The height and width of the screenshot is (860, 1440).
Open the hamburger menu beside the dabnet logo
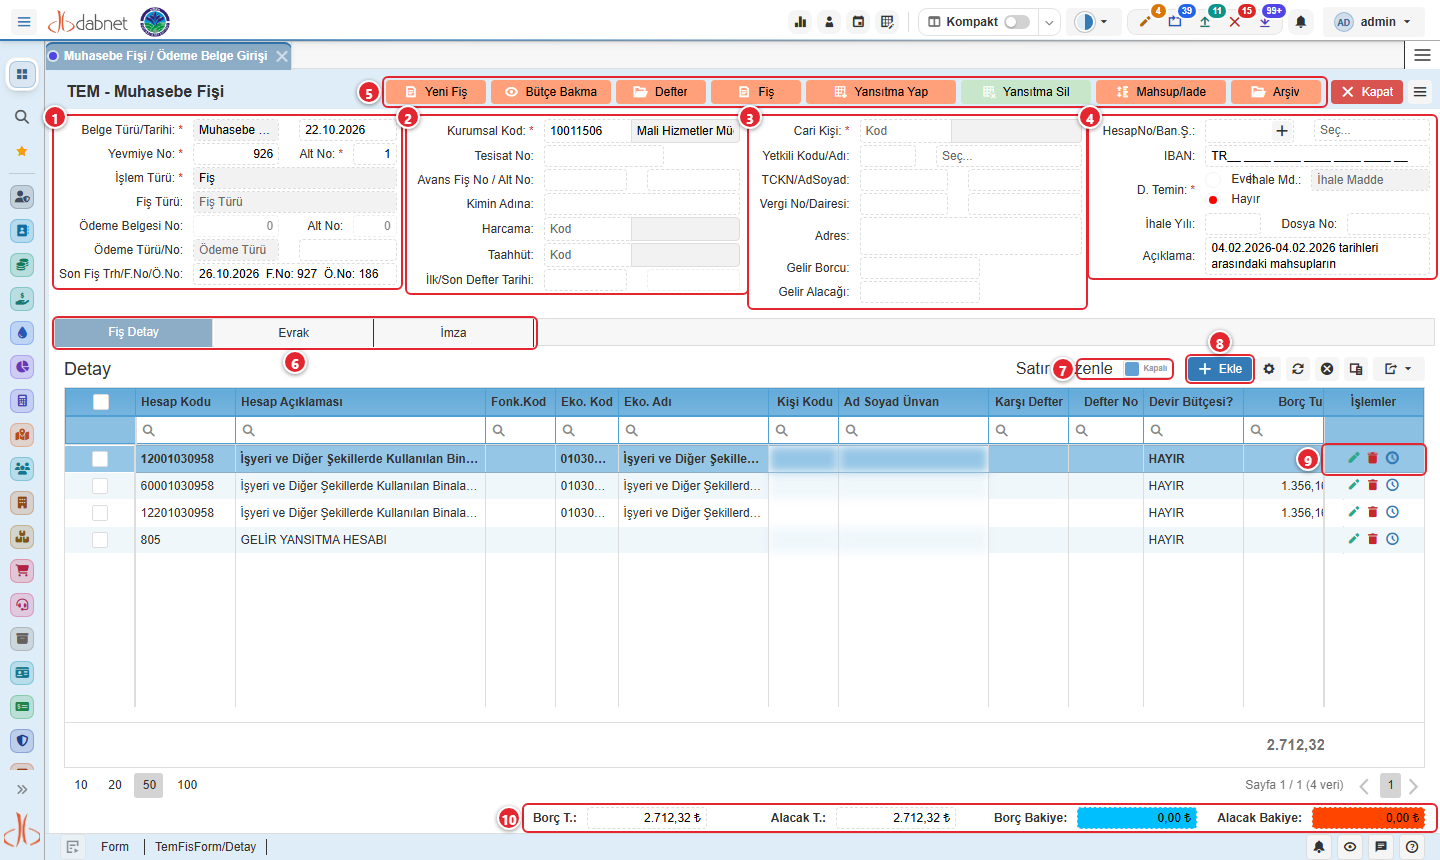25,21
